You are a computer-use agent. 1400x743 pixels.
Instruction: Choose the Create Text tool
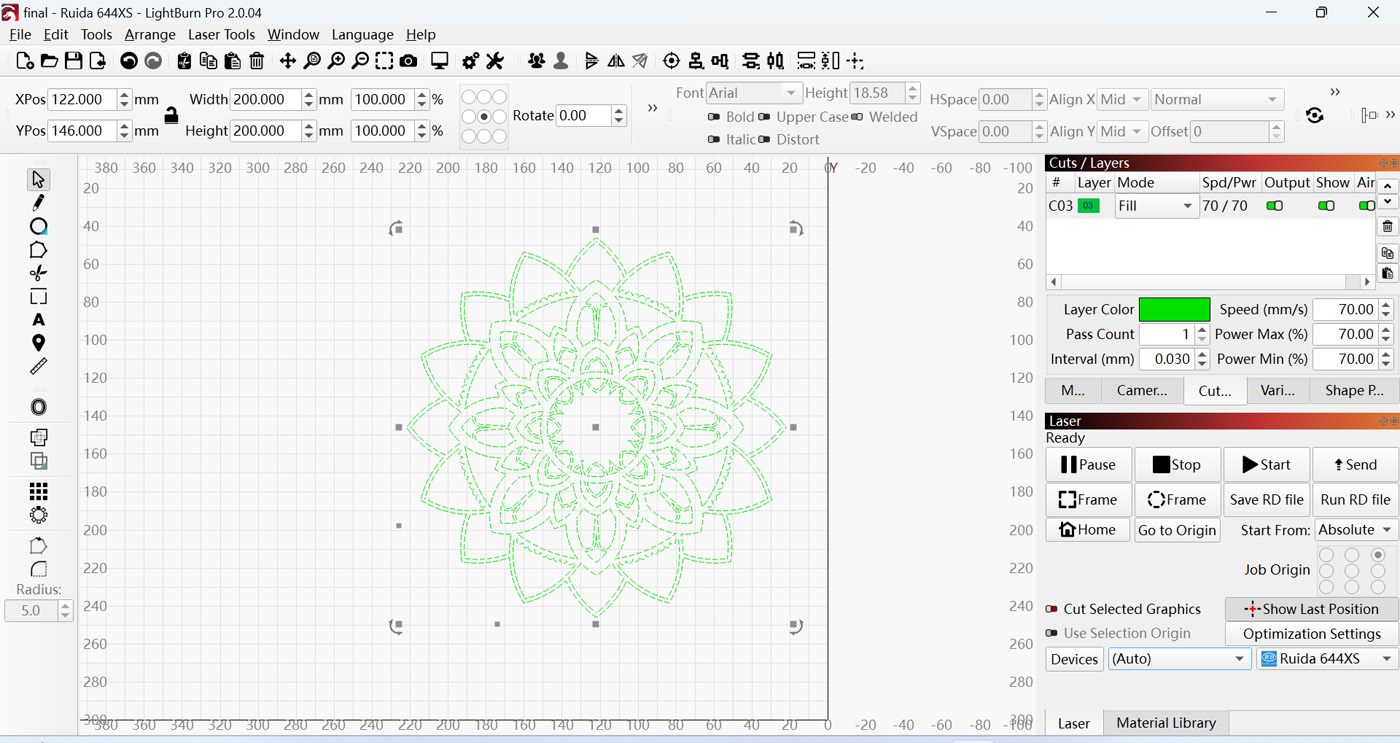tap(38, 320)
